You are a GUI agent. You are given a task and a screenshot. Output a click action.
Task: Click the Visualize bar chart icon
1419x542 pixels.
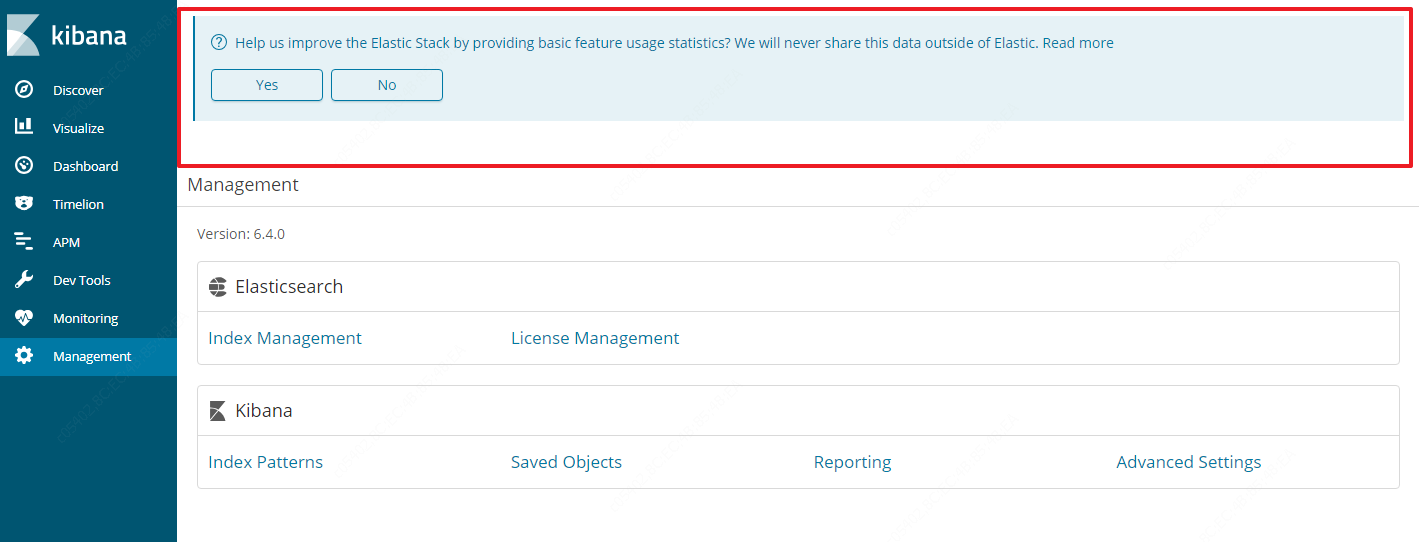pyautogui.click(x=24, y=128)
